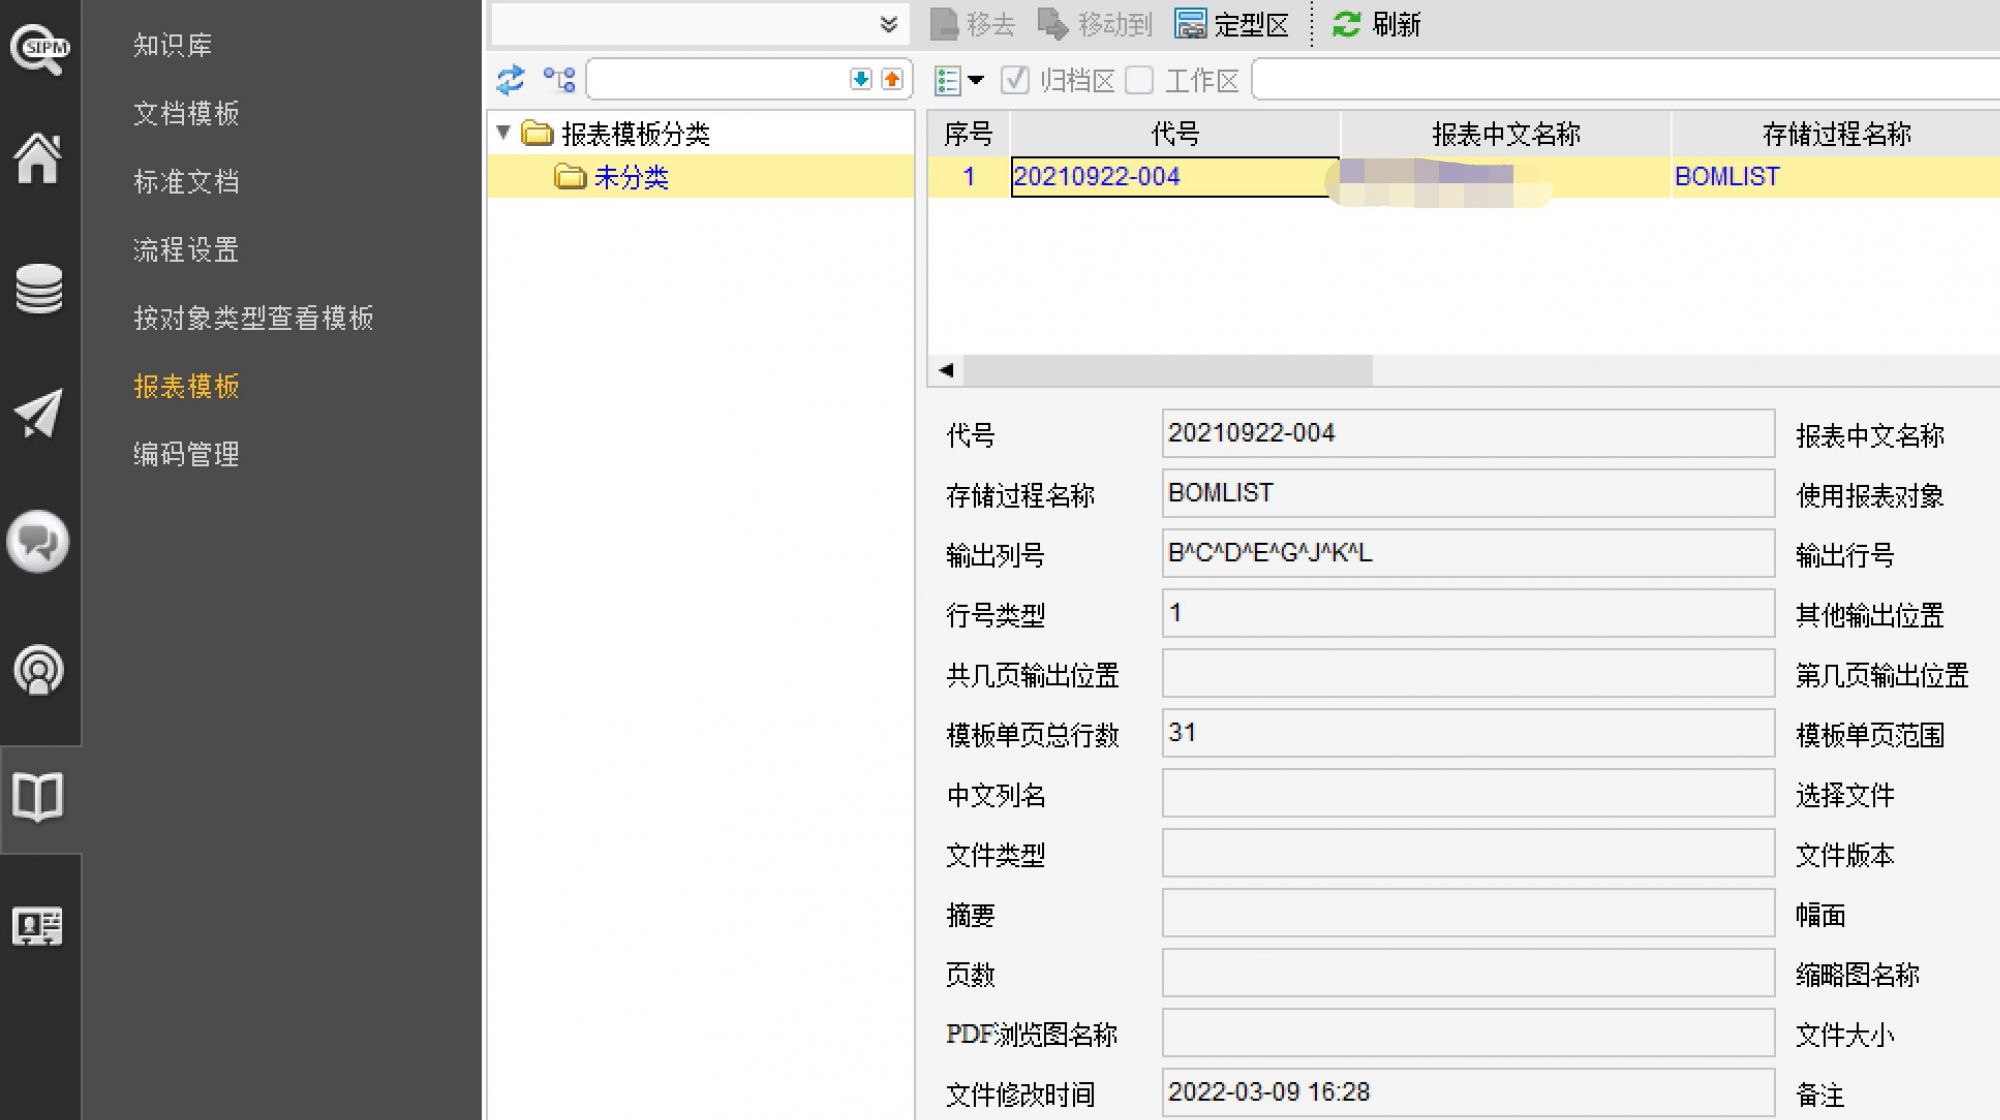
Task: Click the tree refresh arrows icon
Action: [511, 79]
